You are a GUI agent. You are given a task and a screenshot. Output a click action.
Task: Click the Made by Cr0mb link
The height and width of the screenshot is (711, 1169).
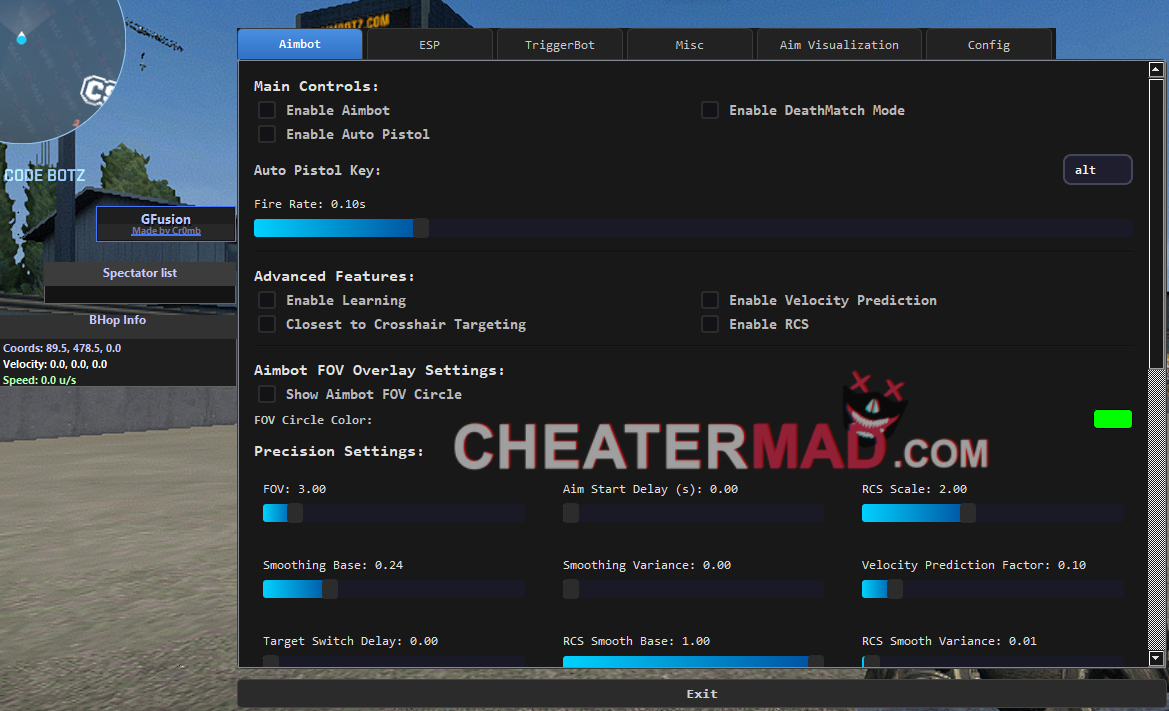(x=166, y=231)
